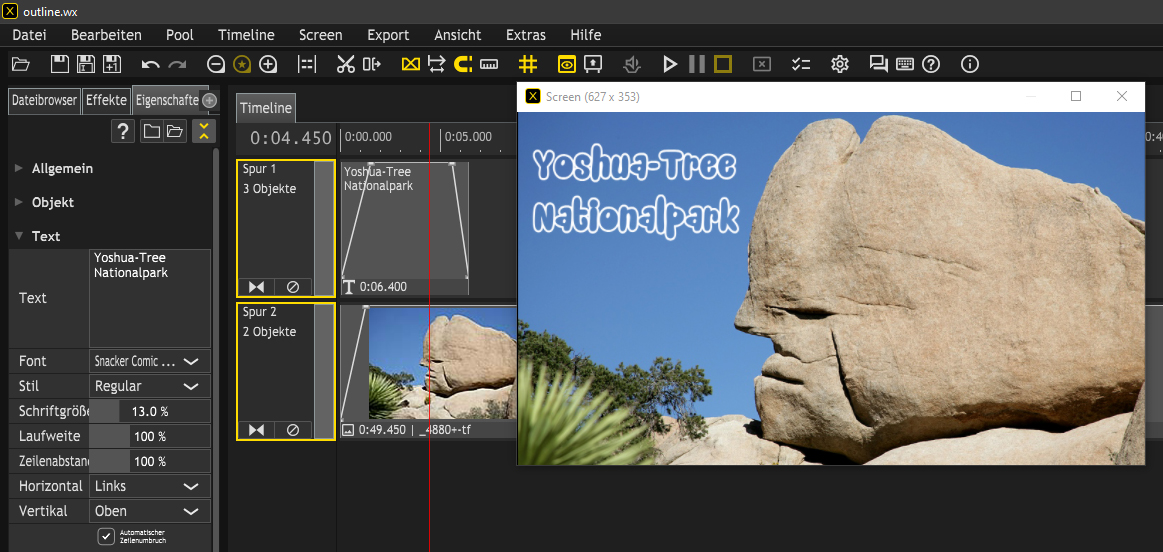The image size is (1163, 552).
Task: Click the closed folder preset button in properties
Action: [151, 131]
